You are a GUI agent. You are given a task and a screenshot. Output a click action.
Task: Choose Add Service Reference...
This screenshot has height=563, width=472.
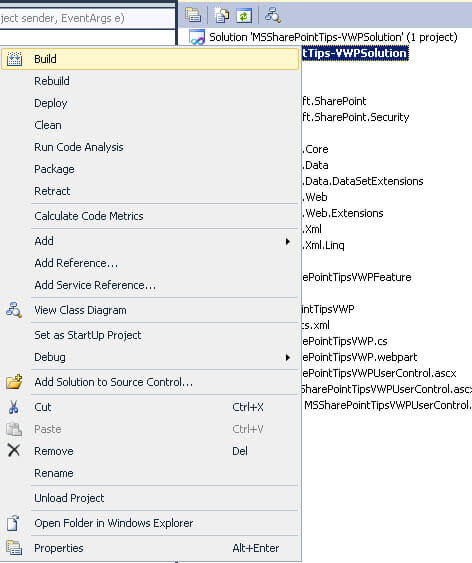[x=150, y=285]
